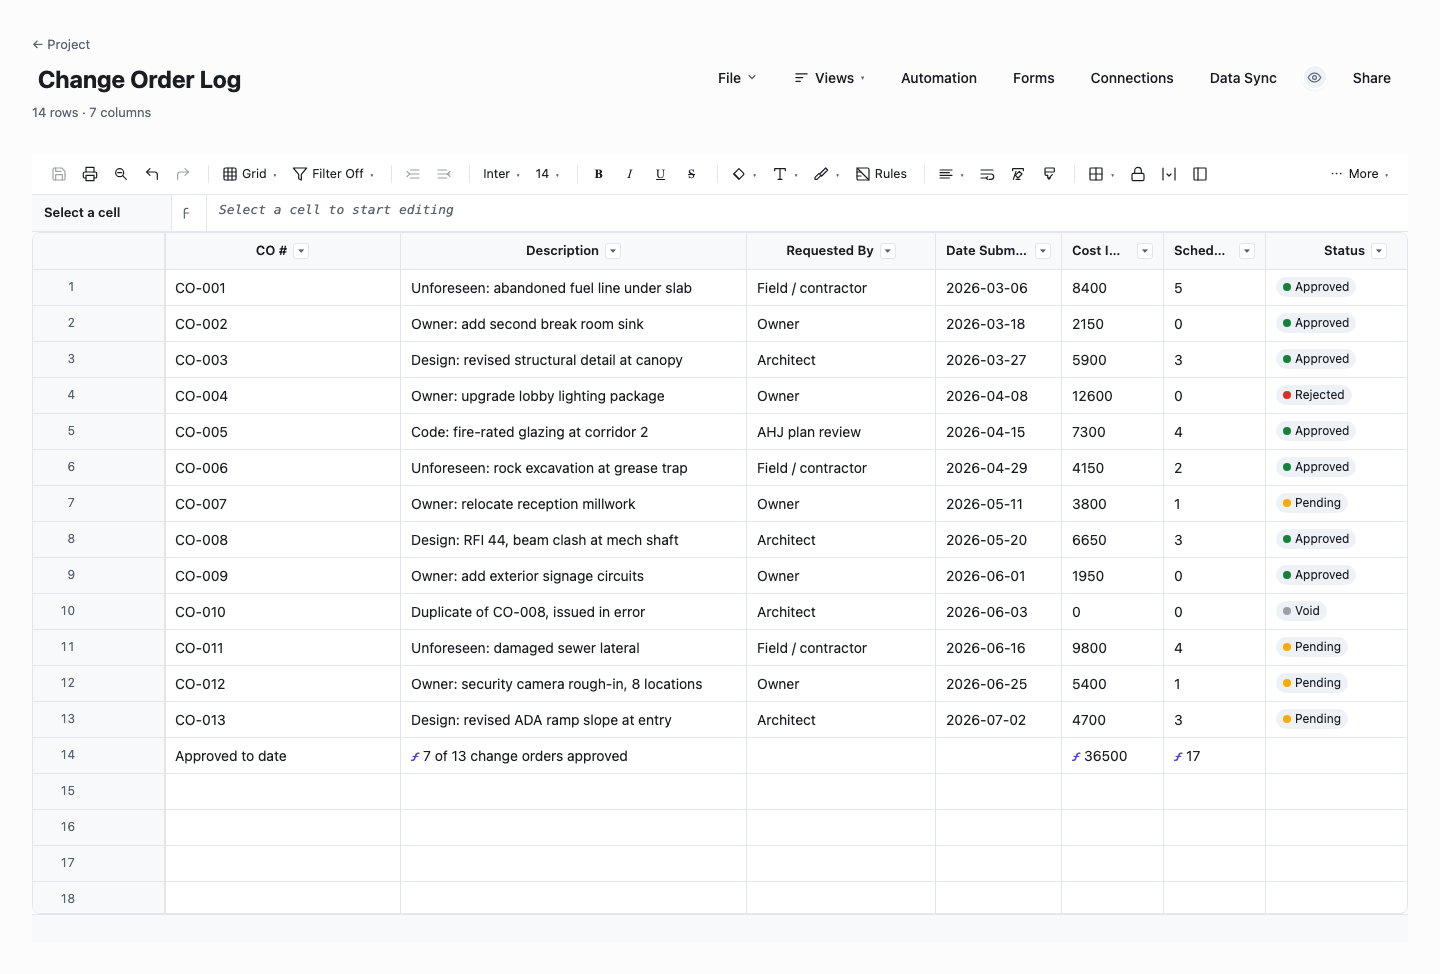Click the side panel layout icon
Screen dimensions: 1440x974
coord(1200,174)
